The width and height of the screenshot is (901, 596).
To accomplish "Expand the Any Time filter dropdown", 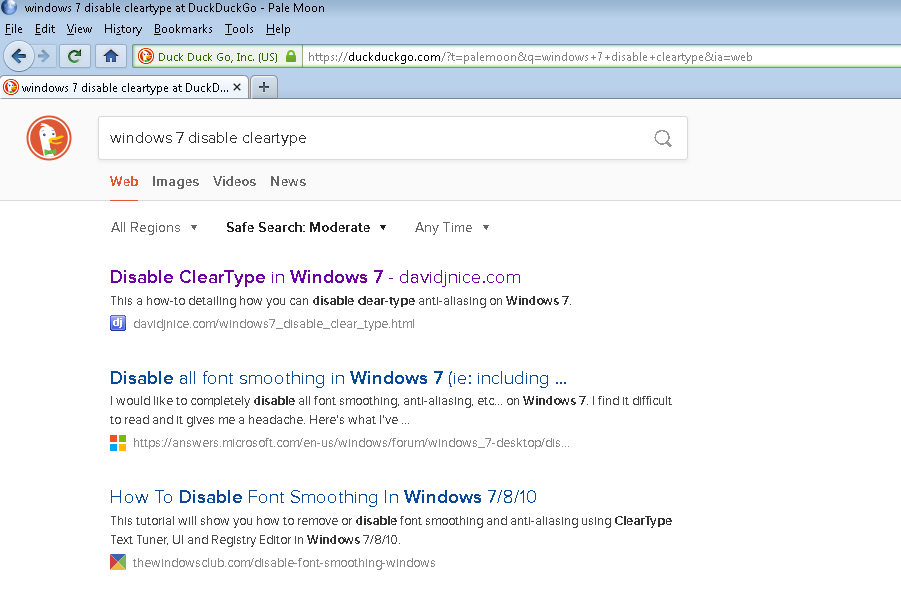I will point(452,227).
